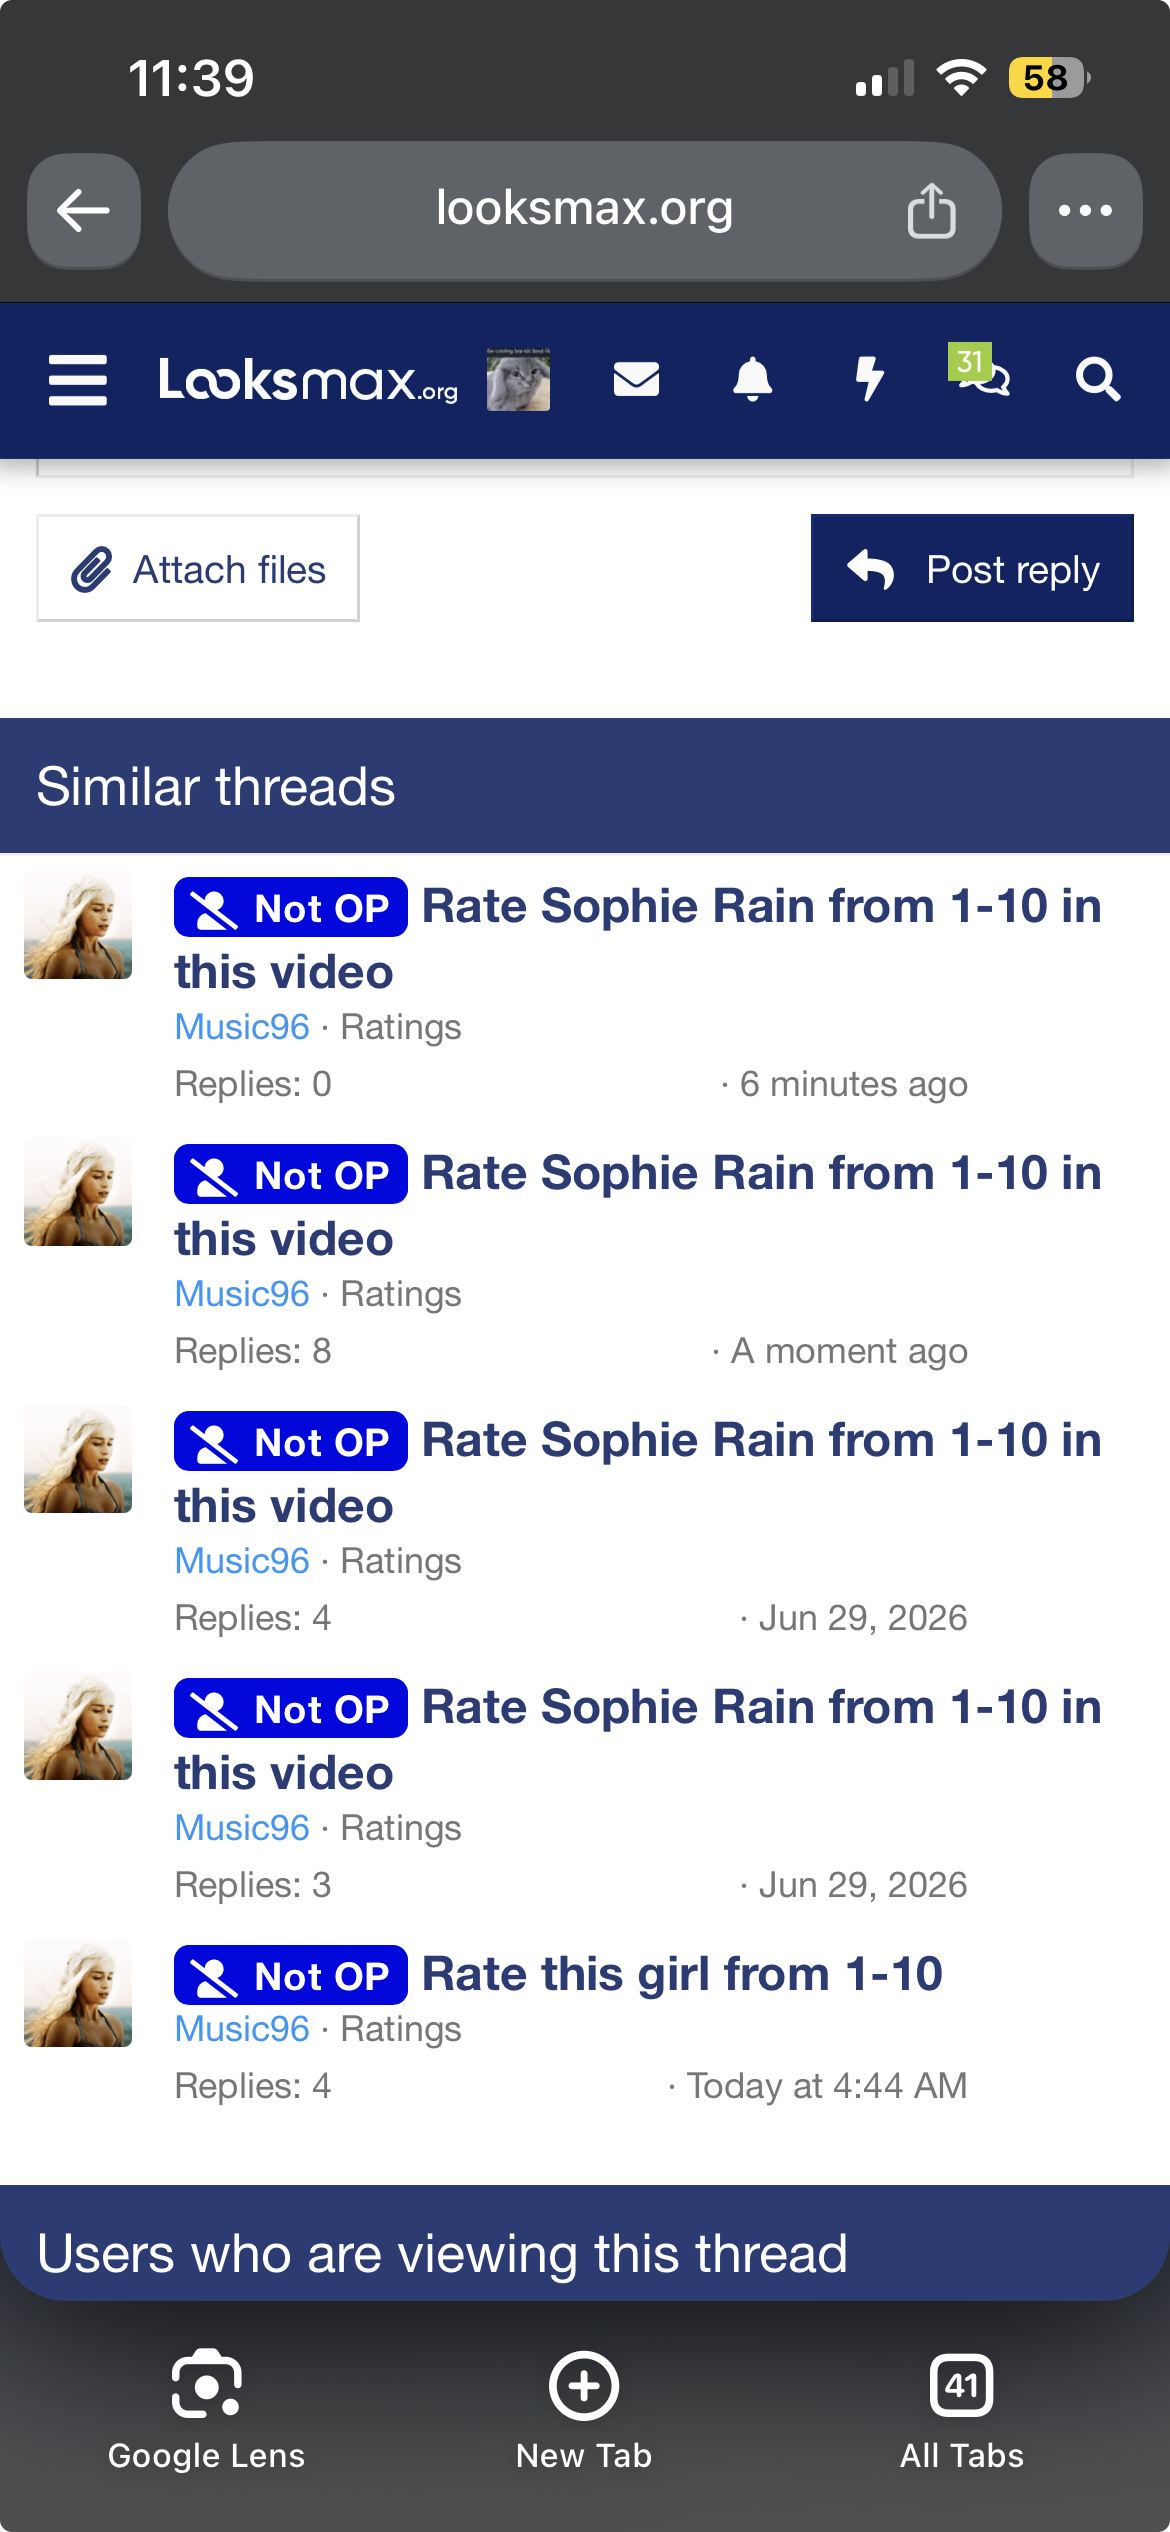The height and width of the screenshot is (2532, 1170).
Task: Open the Rate this girl from 1-10 thread
Action: coord(682,1974)
